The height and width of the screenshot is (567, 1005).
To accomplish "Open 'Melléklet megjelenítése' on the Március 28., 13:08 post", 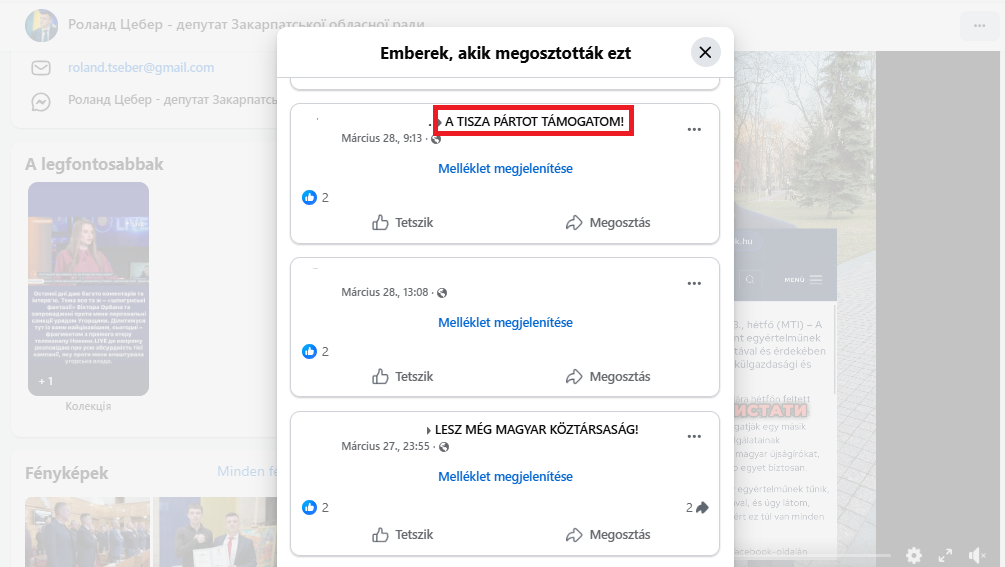I will click(505, 323).
